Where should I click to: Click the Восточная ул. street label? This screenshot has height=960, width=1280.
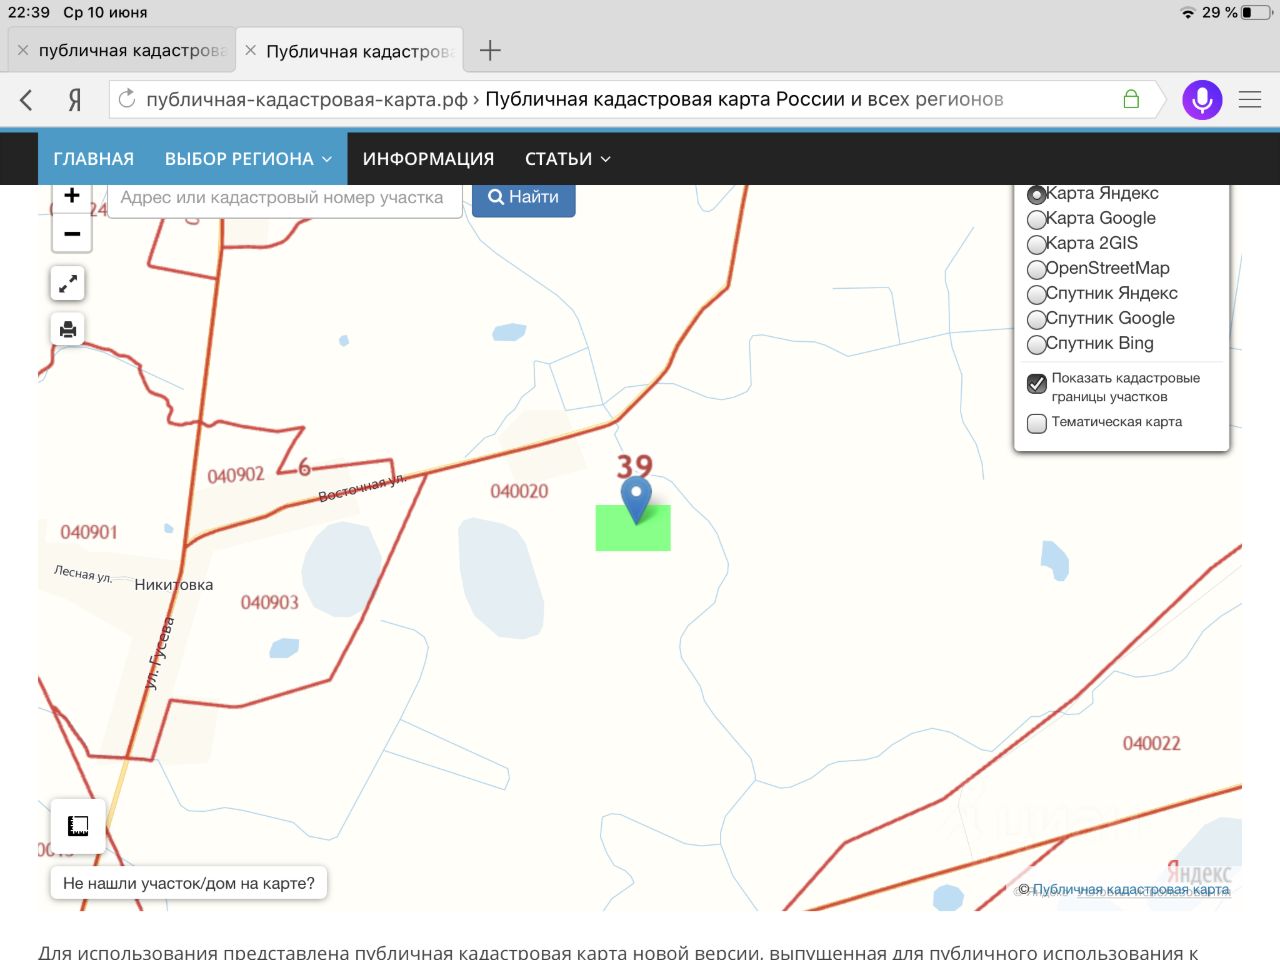coord(362,488)
